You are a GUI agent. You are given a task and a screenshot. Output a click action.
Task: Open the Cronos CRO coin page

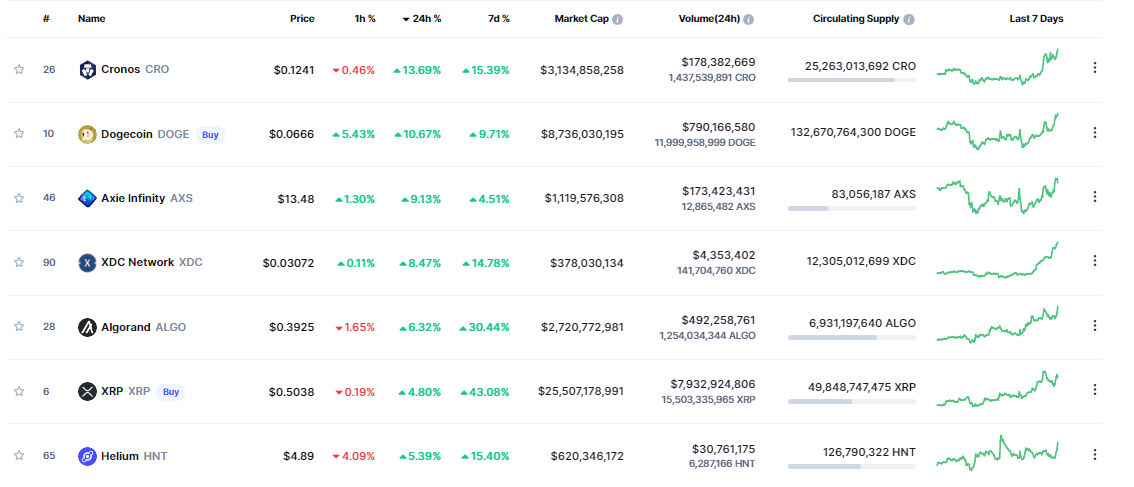pyautogui.click(x=135, y=69)
